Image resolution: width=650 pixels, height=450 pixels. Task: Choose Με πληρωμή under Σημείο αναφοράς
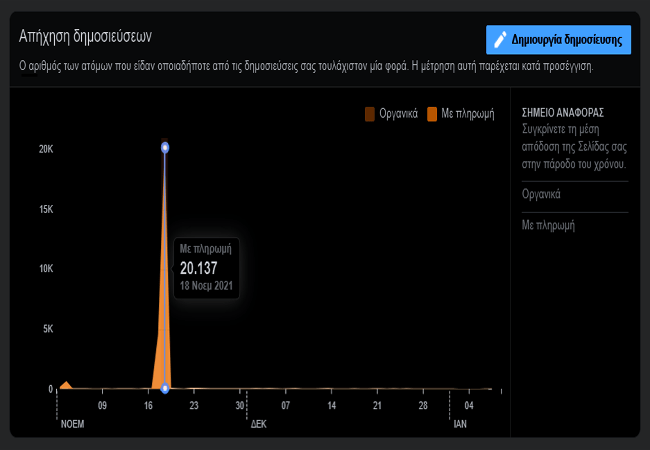(548, 225)
